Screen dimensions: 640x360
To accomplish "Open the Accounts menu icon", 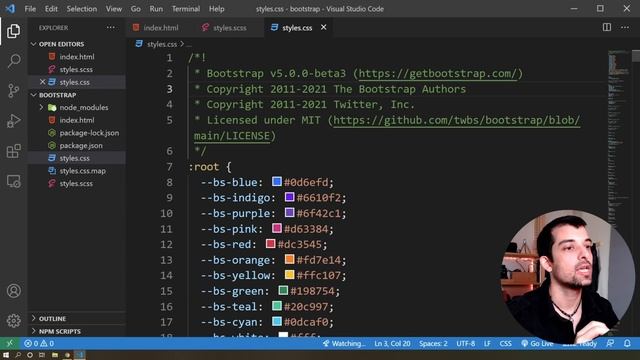I will [13, 291].
